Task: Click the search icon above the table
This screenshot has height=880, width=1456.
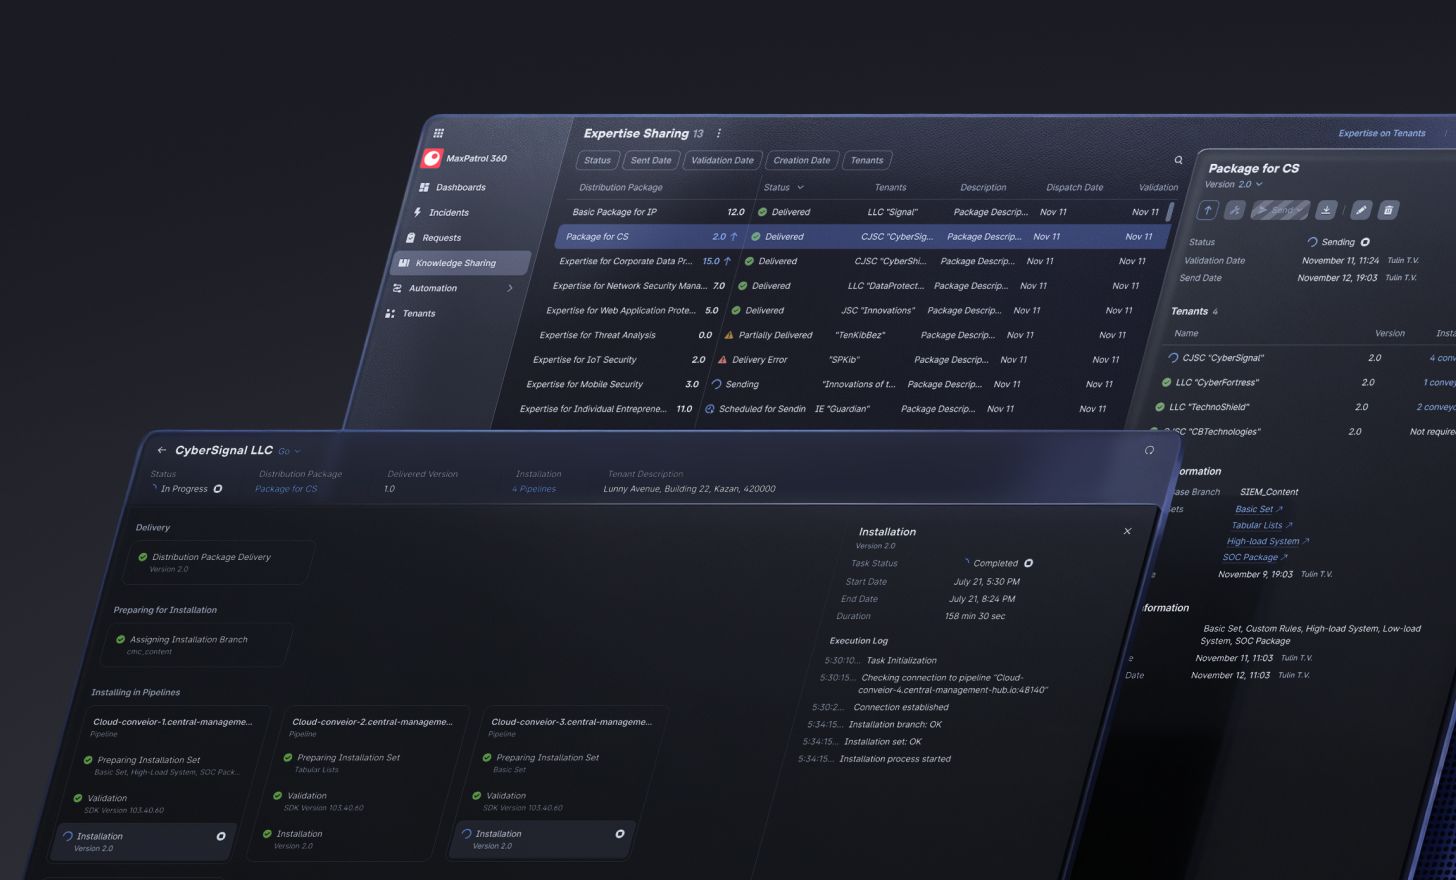Action: pyautogui.click(x=1178, y=160)
